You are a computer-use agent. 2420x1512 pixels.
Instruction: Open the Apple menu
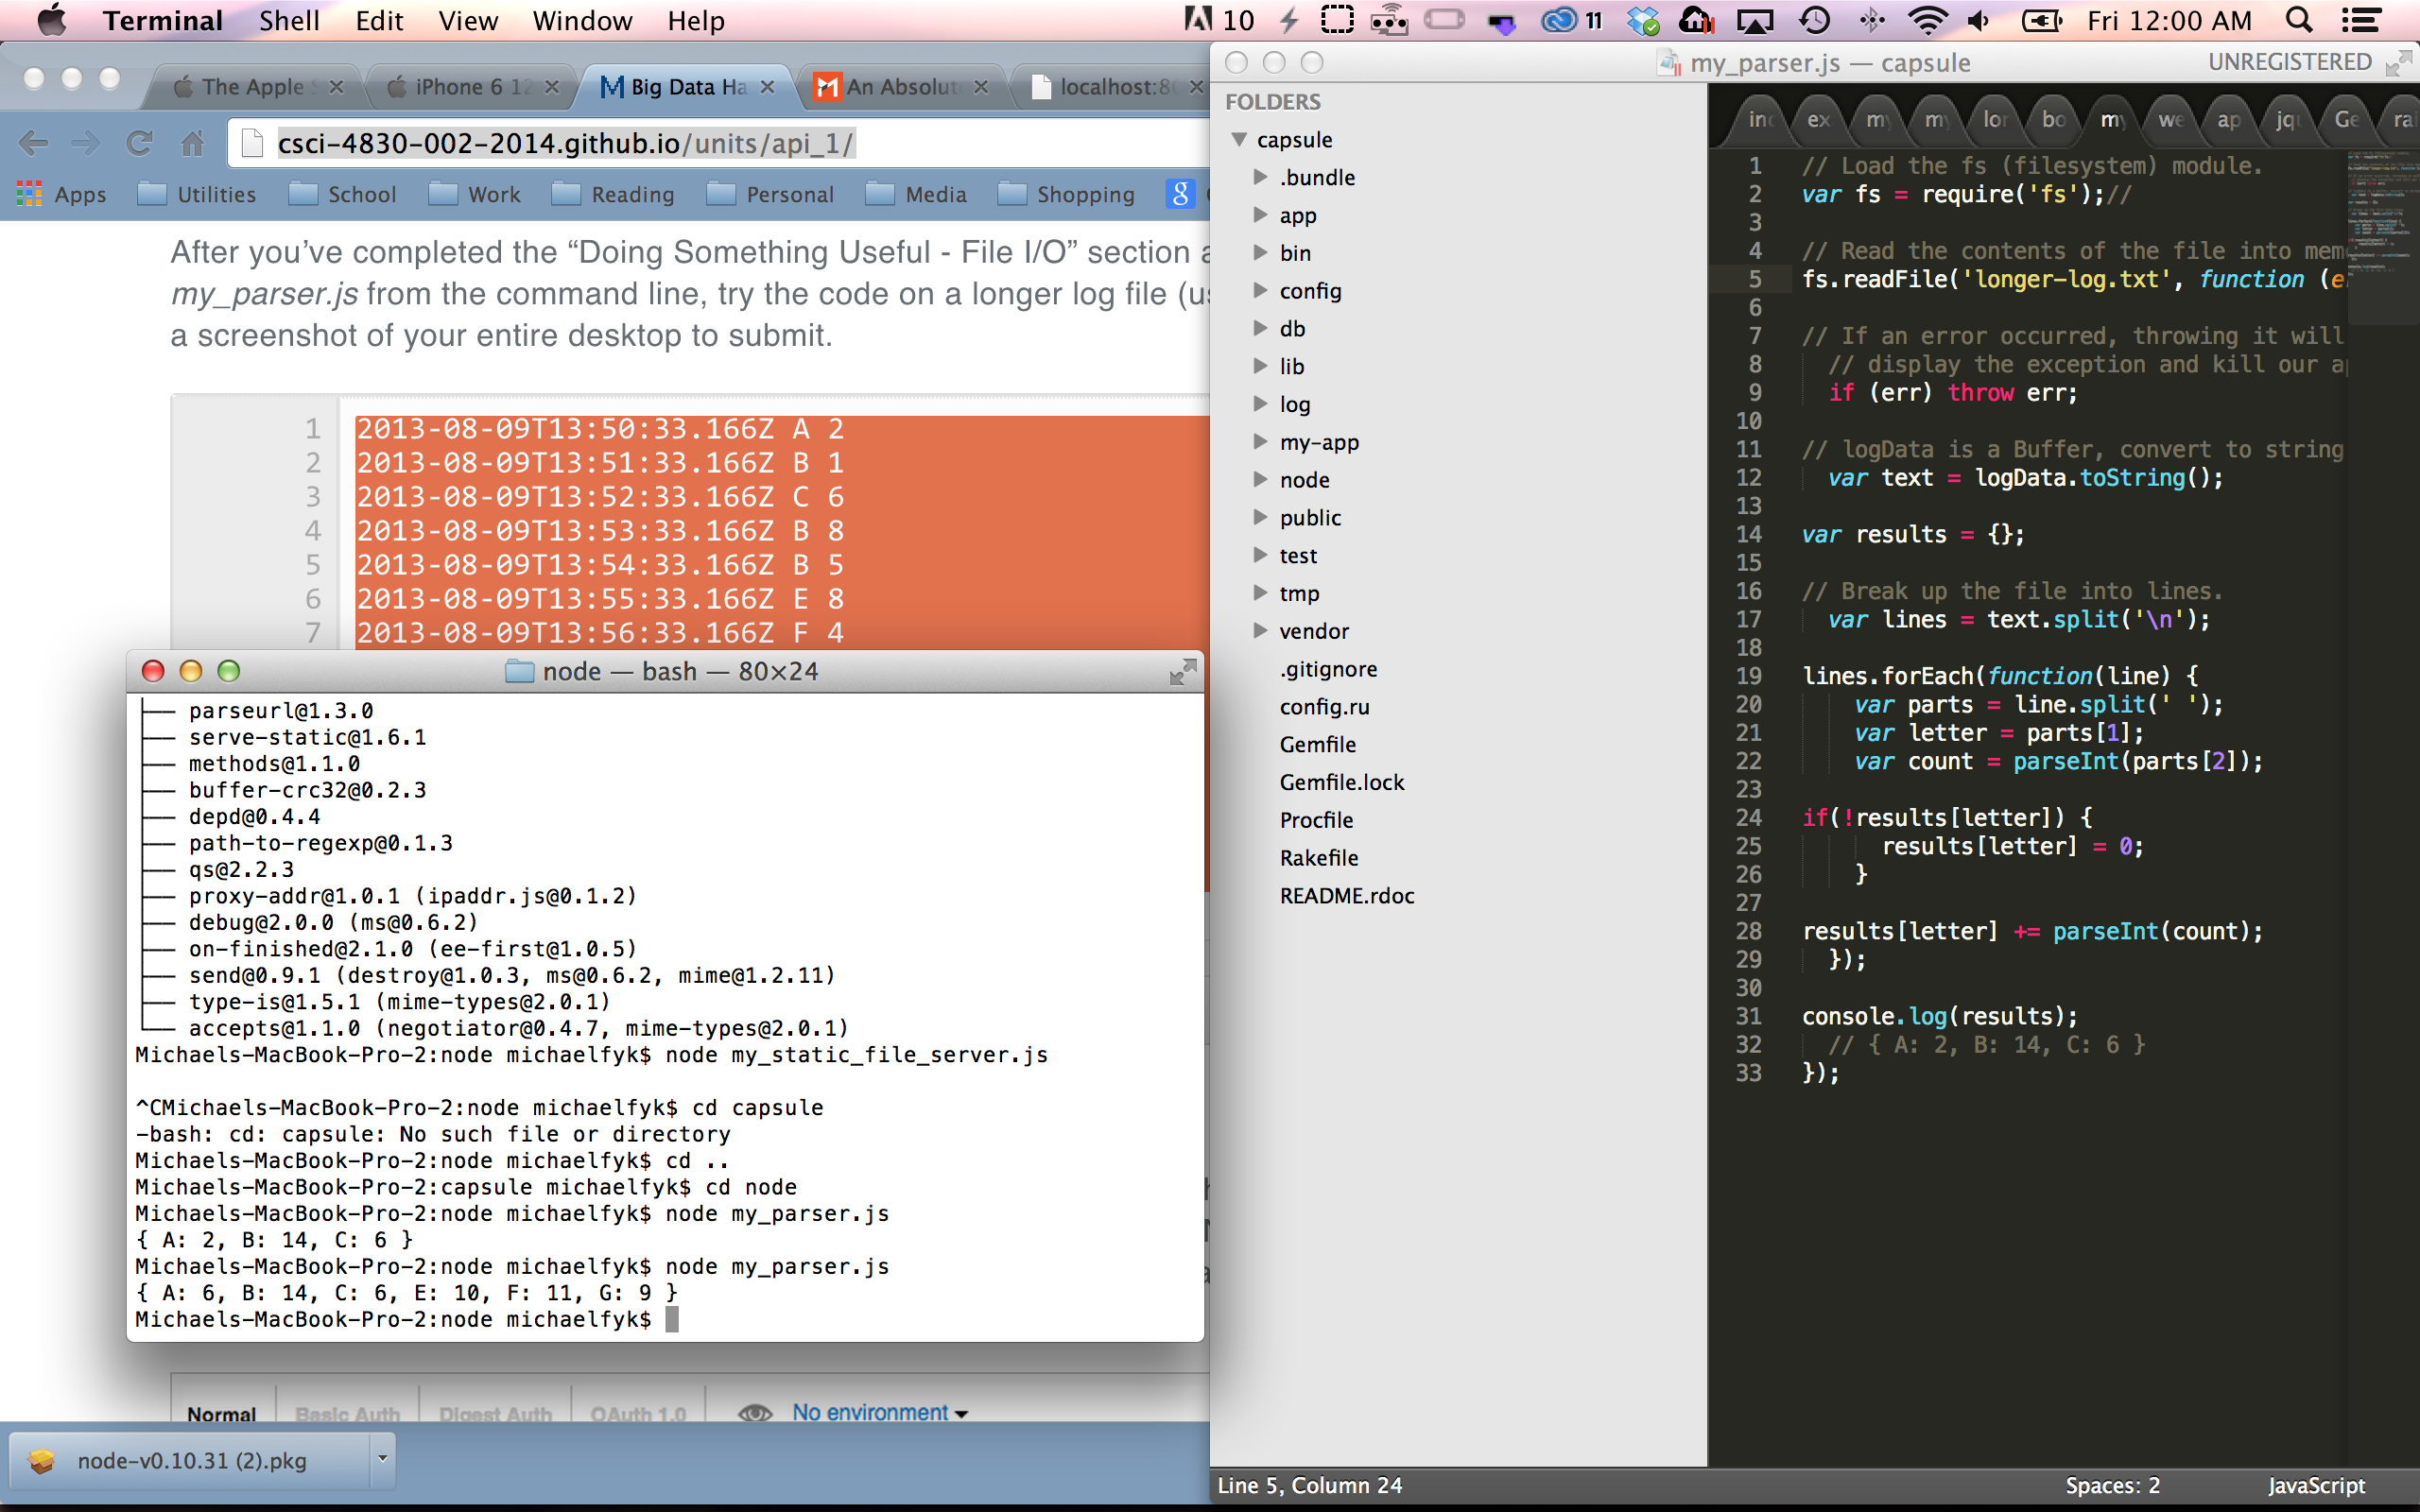coord(51,20)
